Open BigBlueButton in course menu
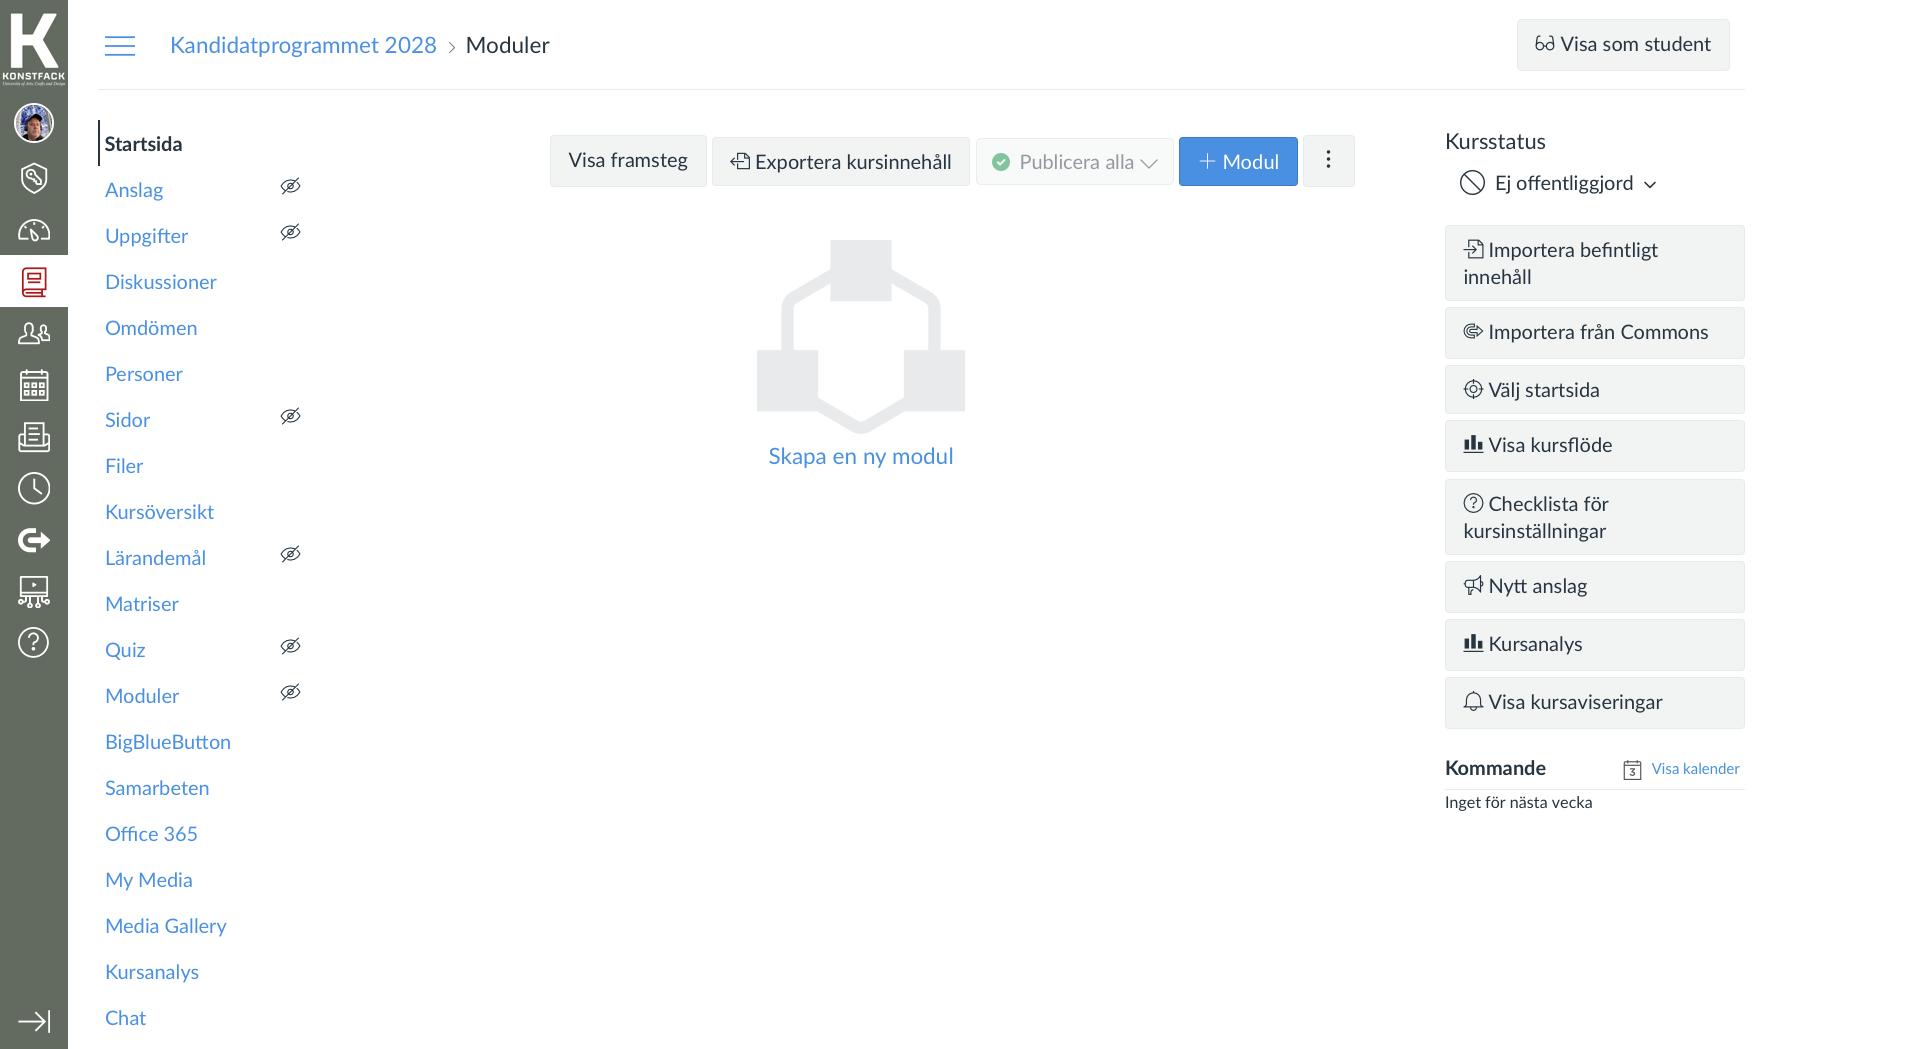 (168, 742)
